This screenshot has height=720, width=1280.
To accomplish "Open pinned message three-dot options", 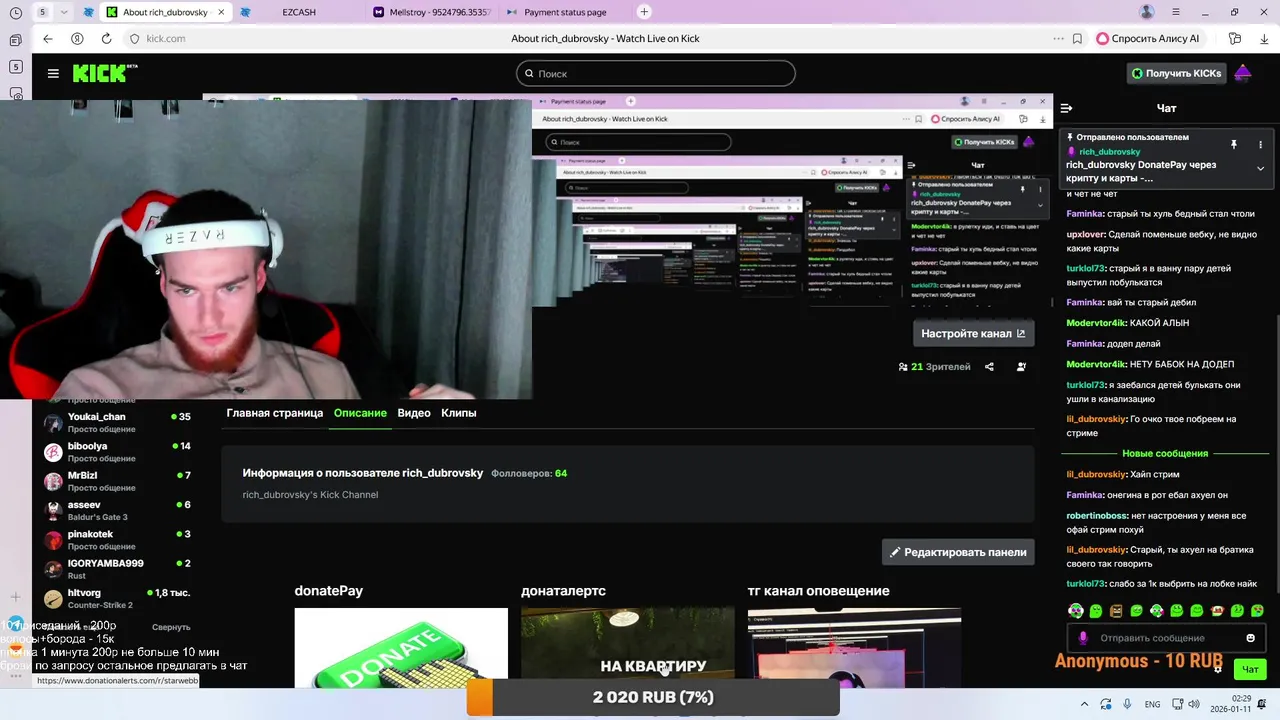I will pos(1260,145).
